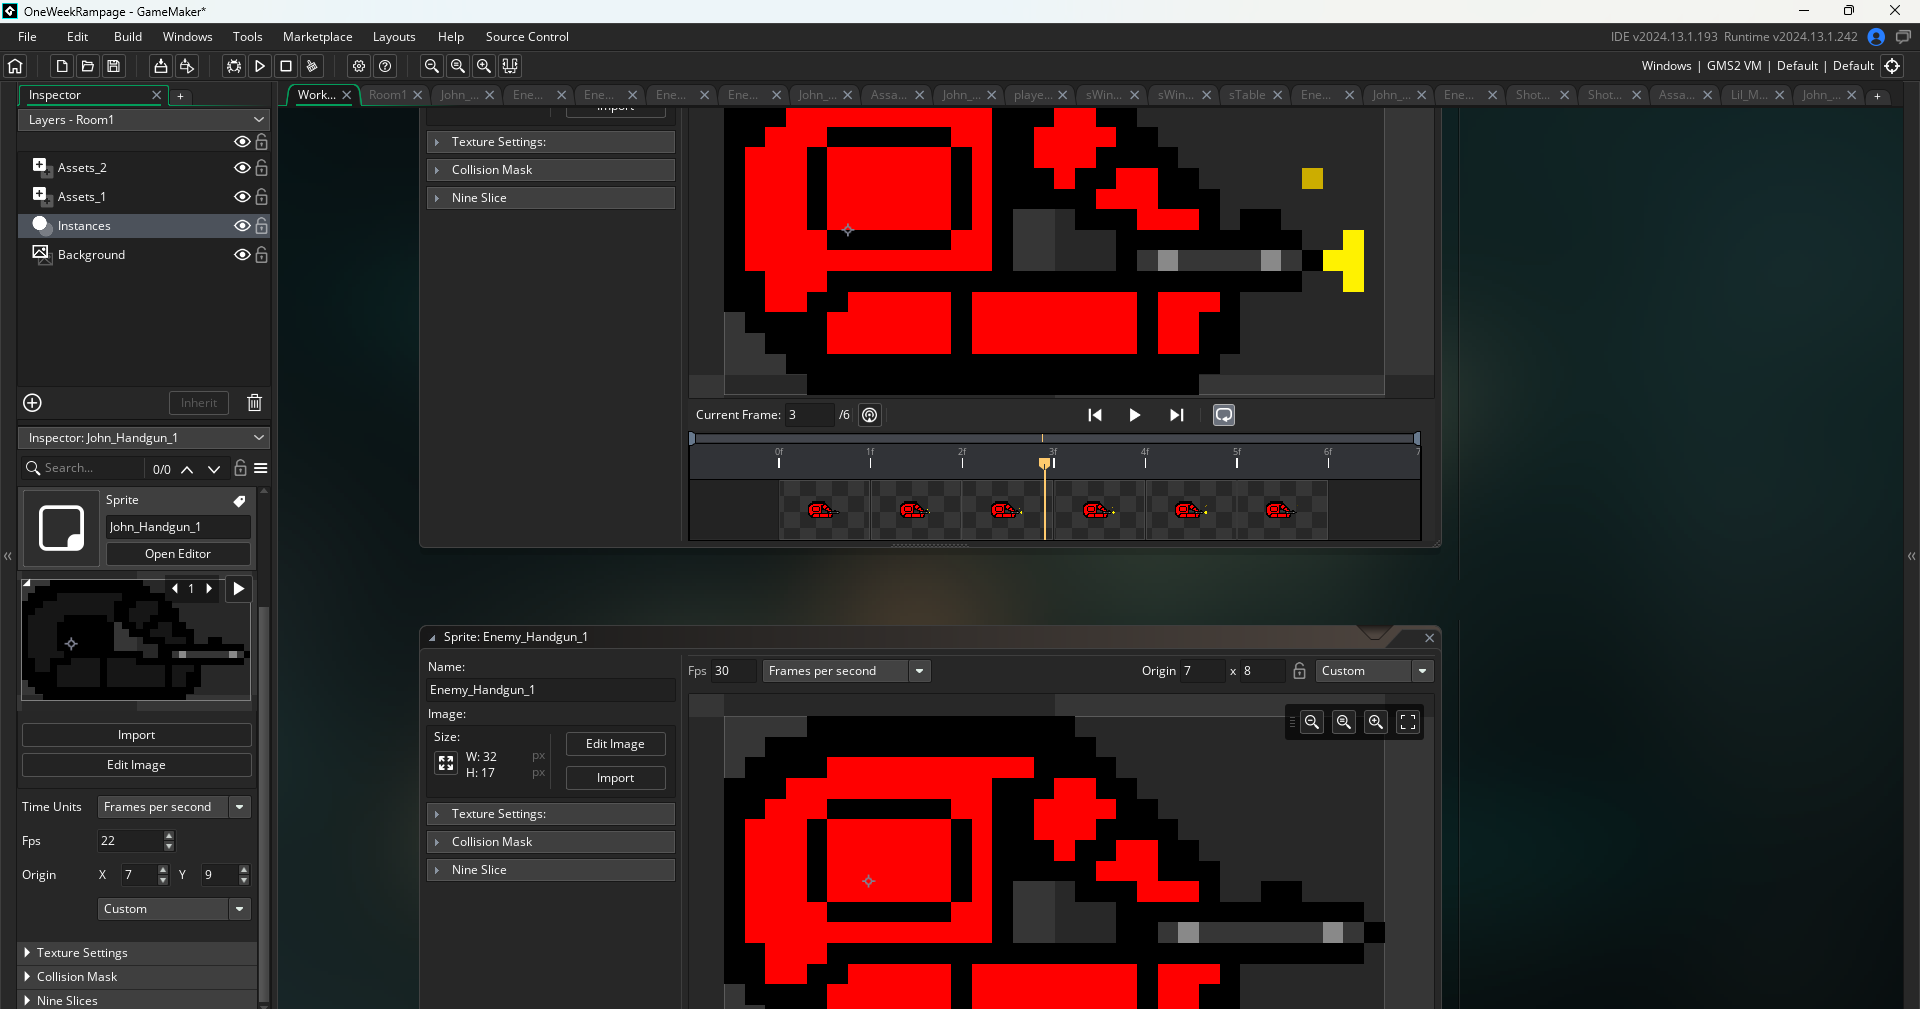Screen dimensions: 1920x1009
Task: Run the game from the main toolbar
Action: 260,66
